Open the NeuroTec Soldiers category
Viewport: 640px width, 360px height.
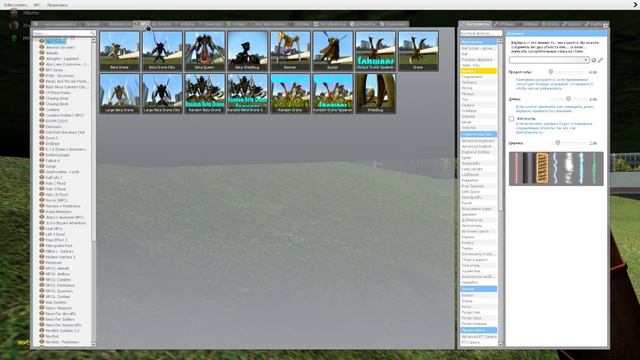60,319
